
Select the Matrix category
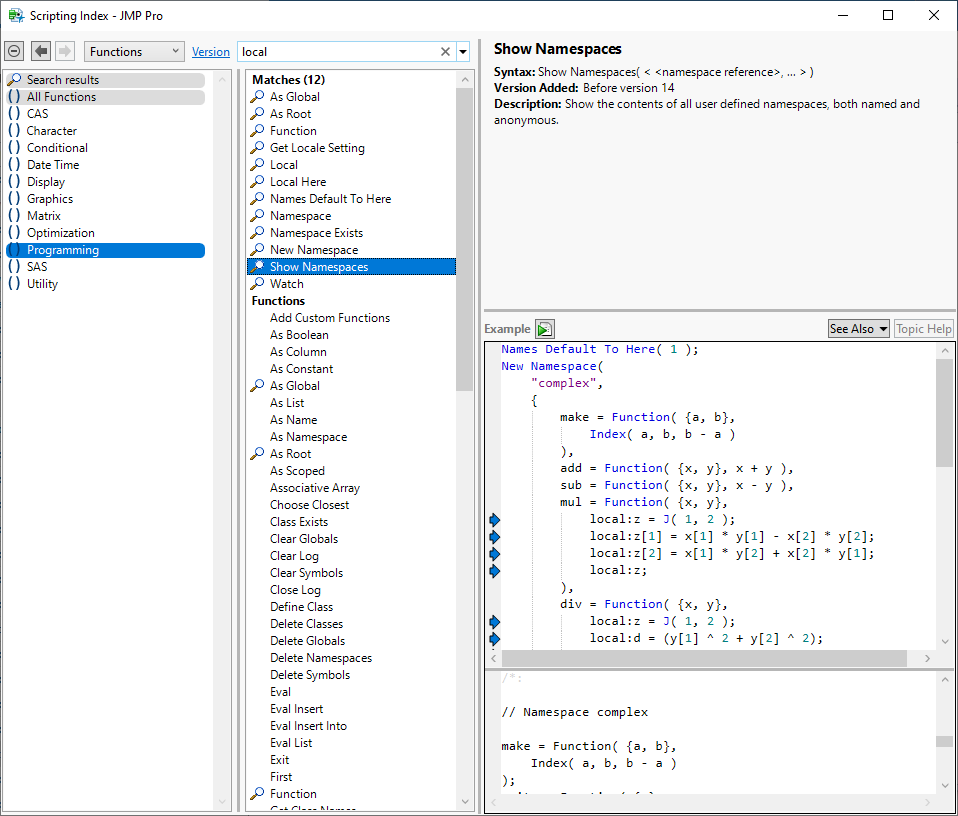[x=43, y=216]
